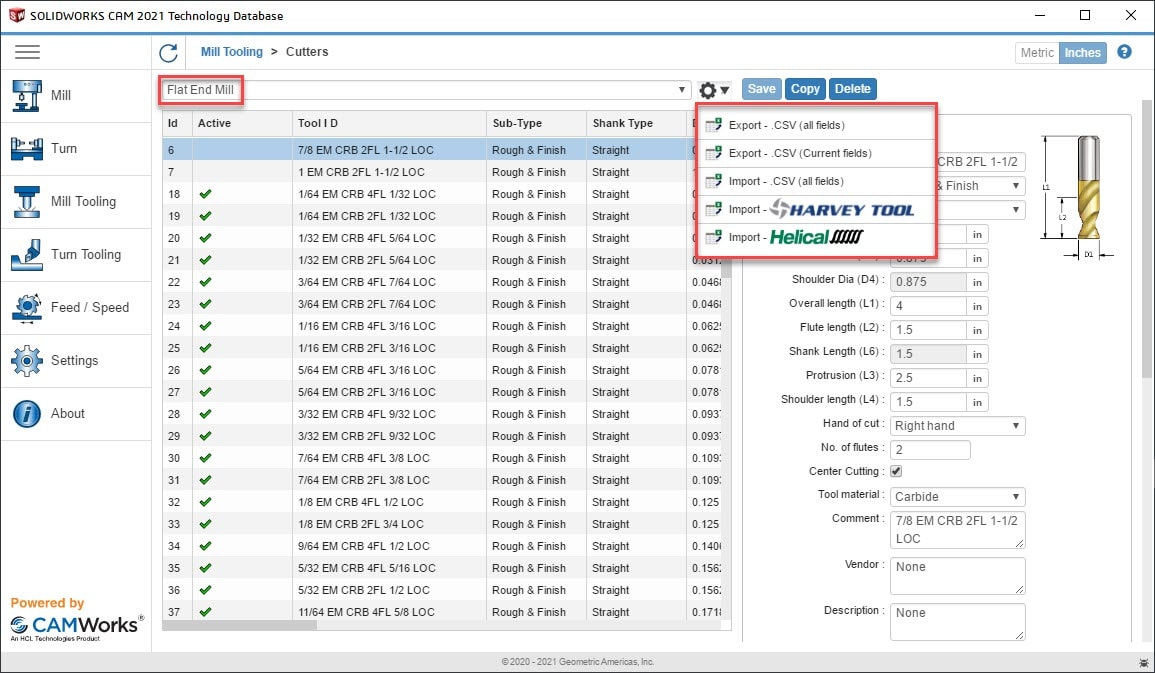
Task: Select the Turn lathe icon in sidebar
Action: (27, 149)
